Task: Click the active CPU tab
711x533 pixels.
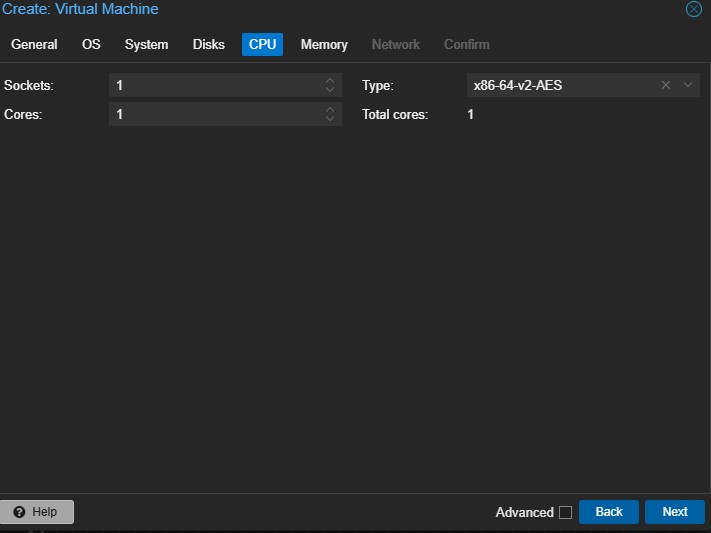Action: click(x=262, y=44)
